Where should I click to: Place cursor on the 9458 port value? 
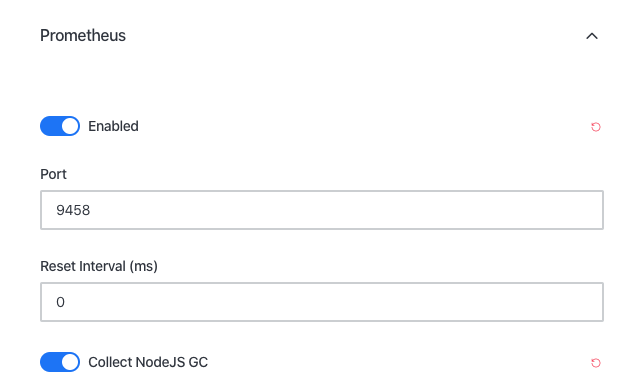[73, 210]
